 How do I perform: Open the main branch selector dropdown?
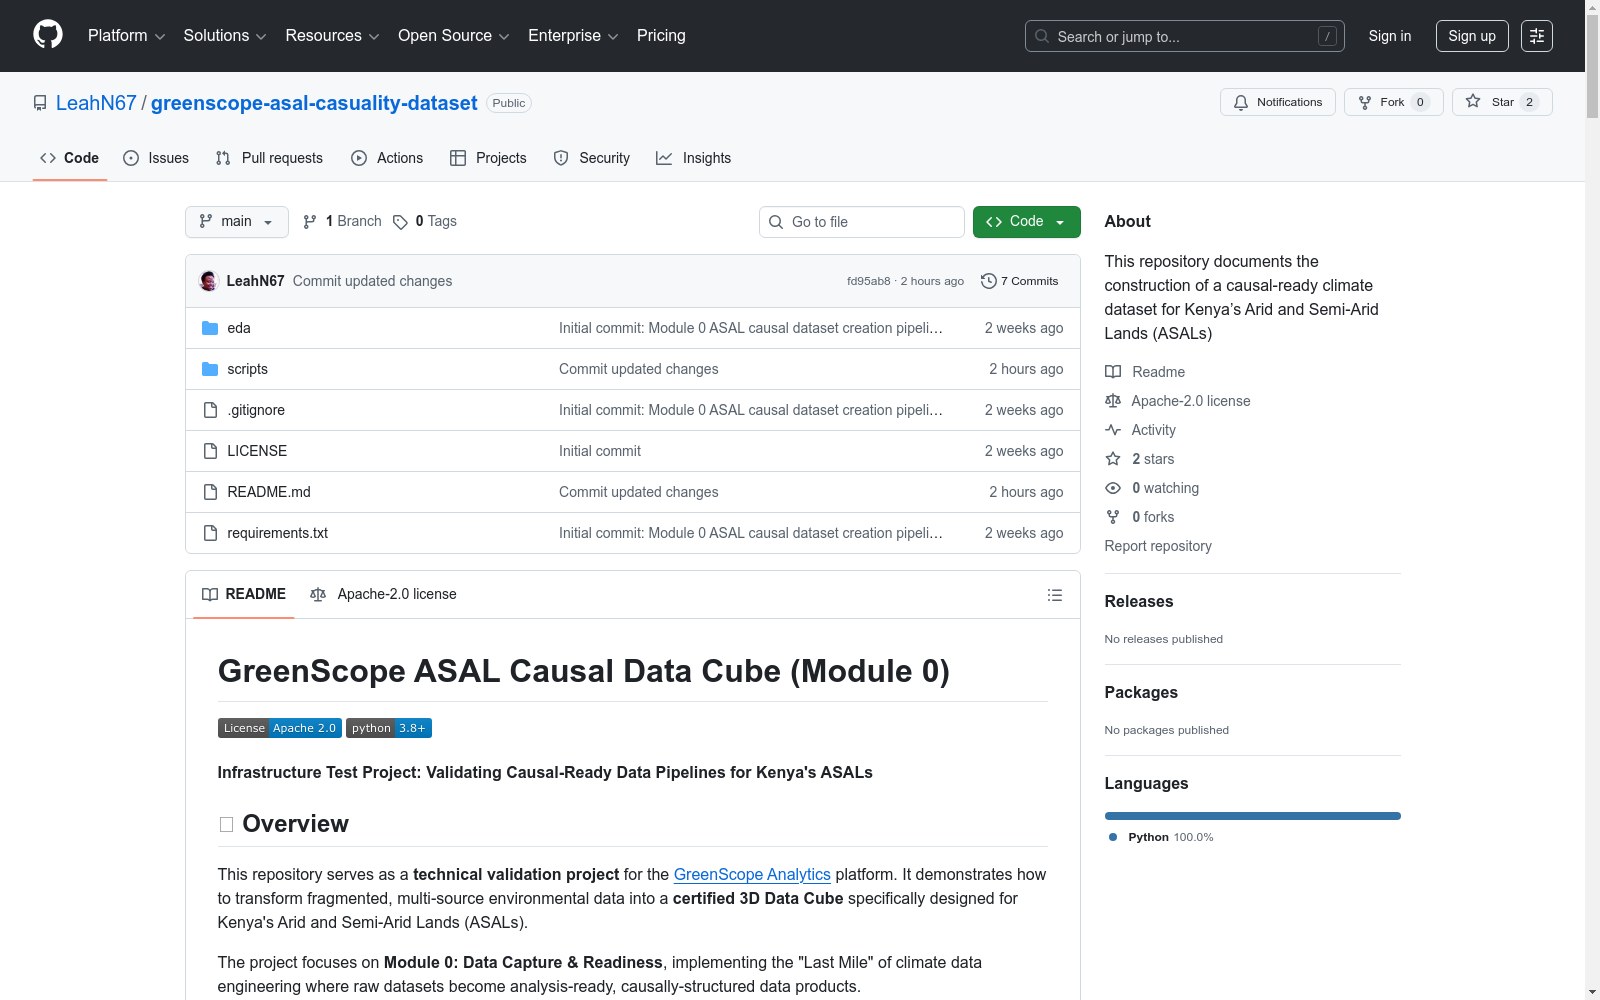point(237,222)
